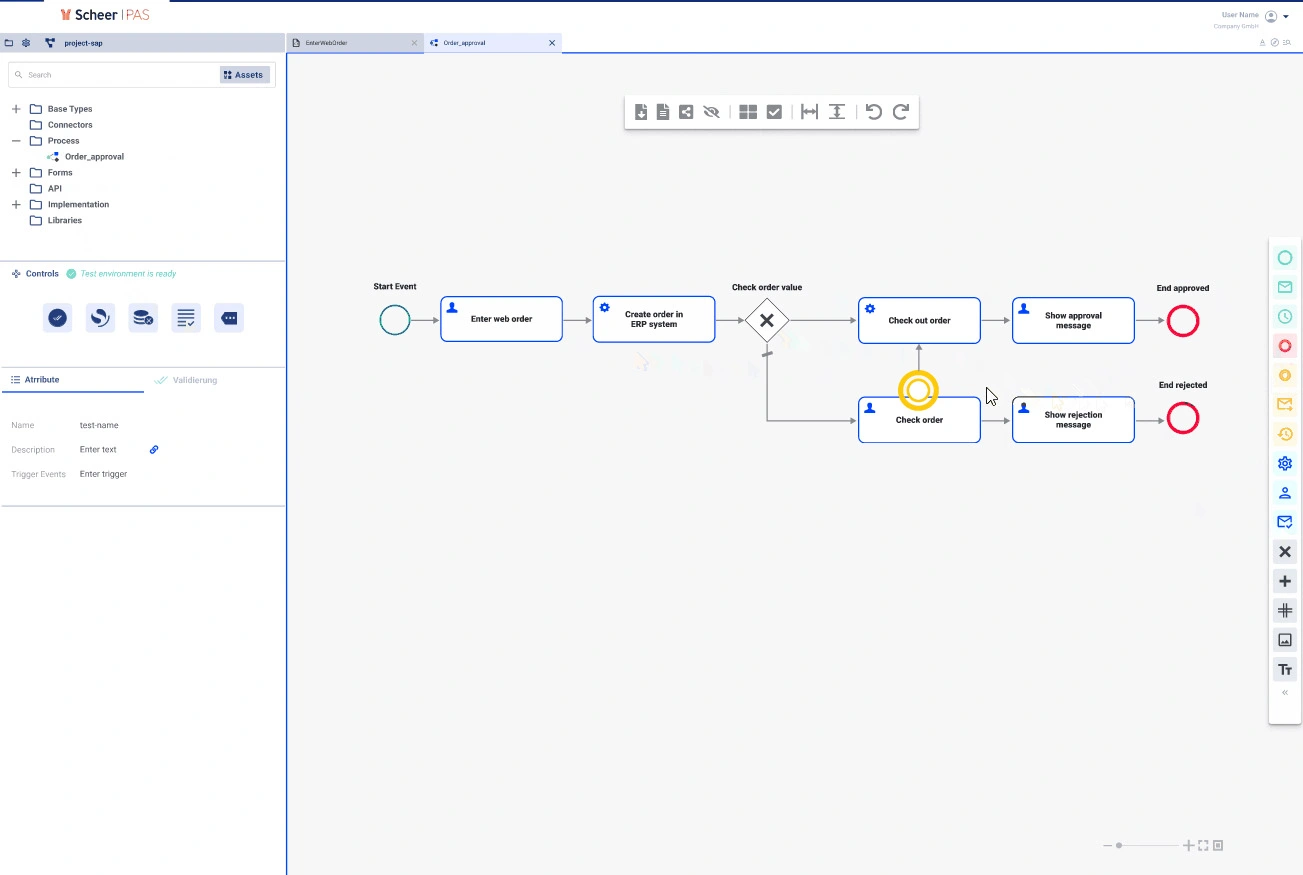Select the teal timer start event icon
The image size is (1303, 875).
[1285, 316]
